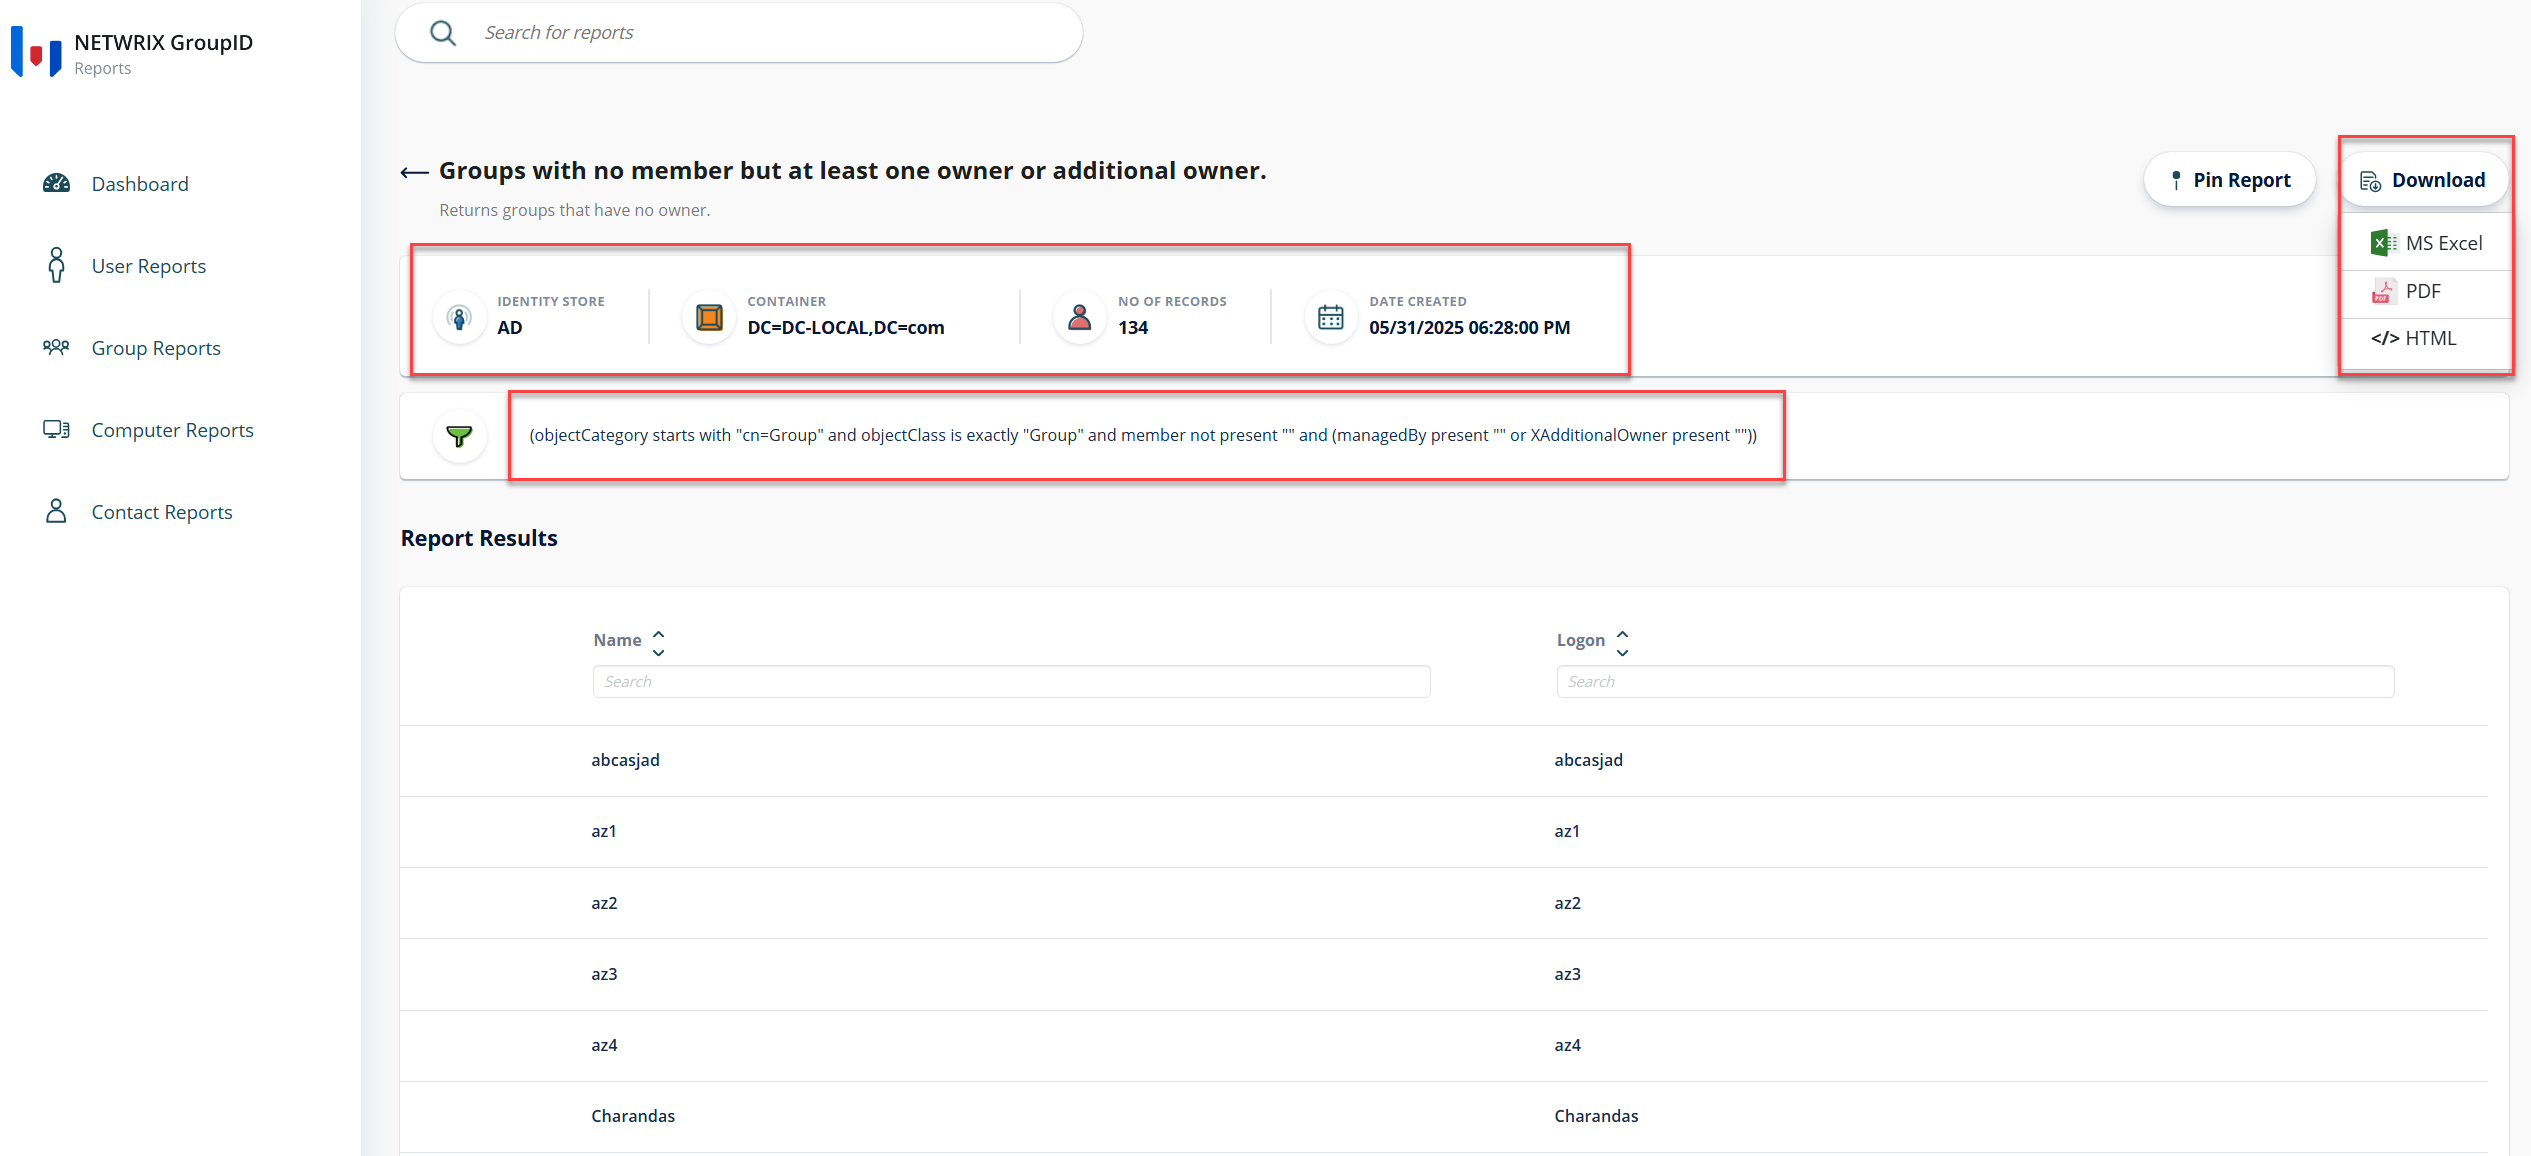The image size is (2531, 1156).
Task: Click the container value DC=DC-LOCAL,DC=com
Action: pyautogui.click(x=846, y=328)
